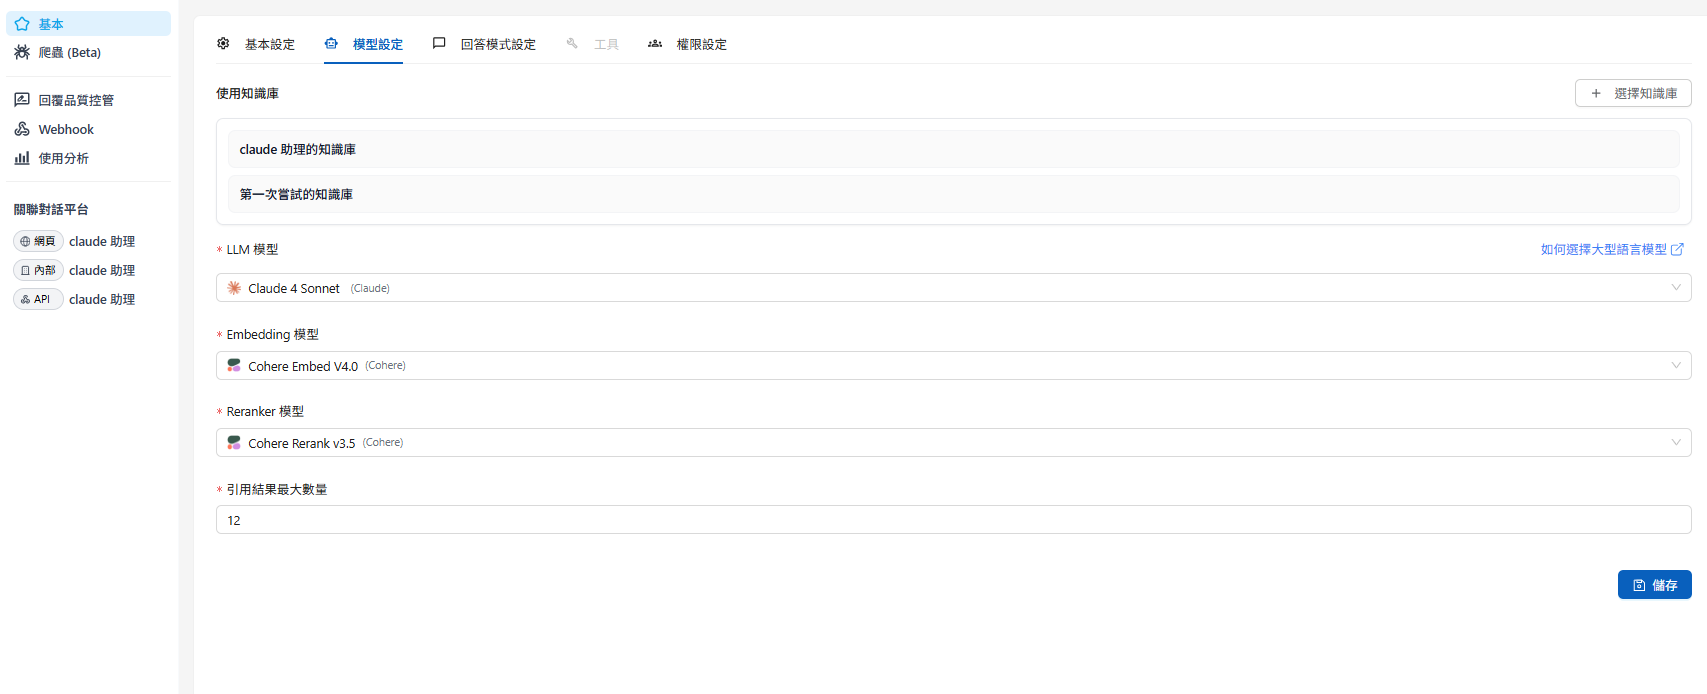Open the Embedding 模型 dropdown
This screenshot has height=694, width=1707.
pos(953,366)
